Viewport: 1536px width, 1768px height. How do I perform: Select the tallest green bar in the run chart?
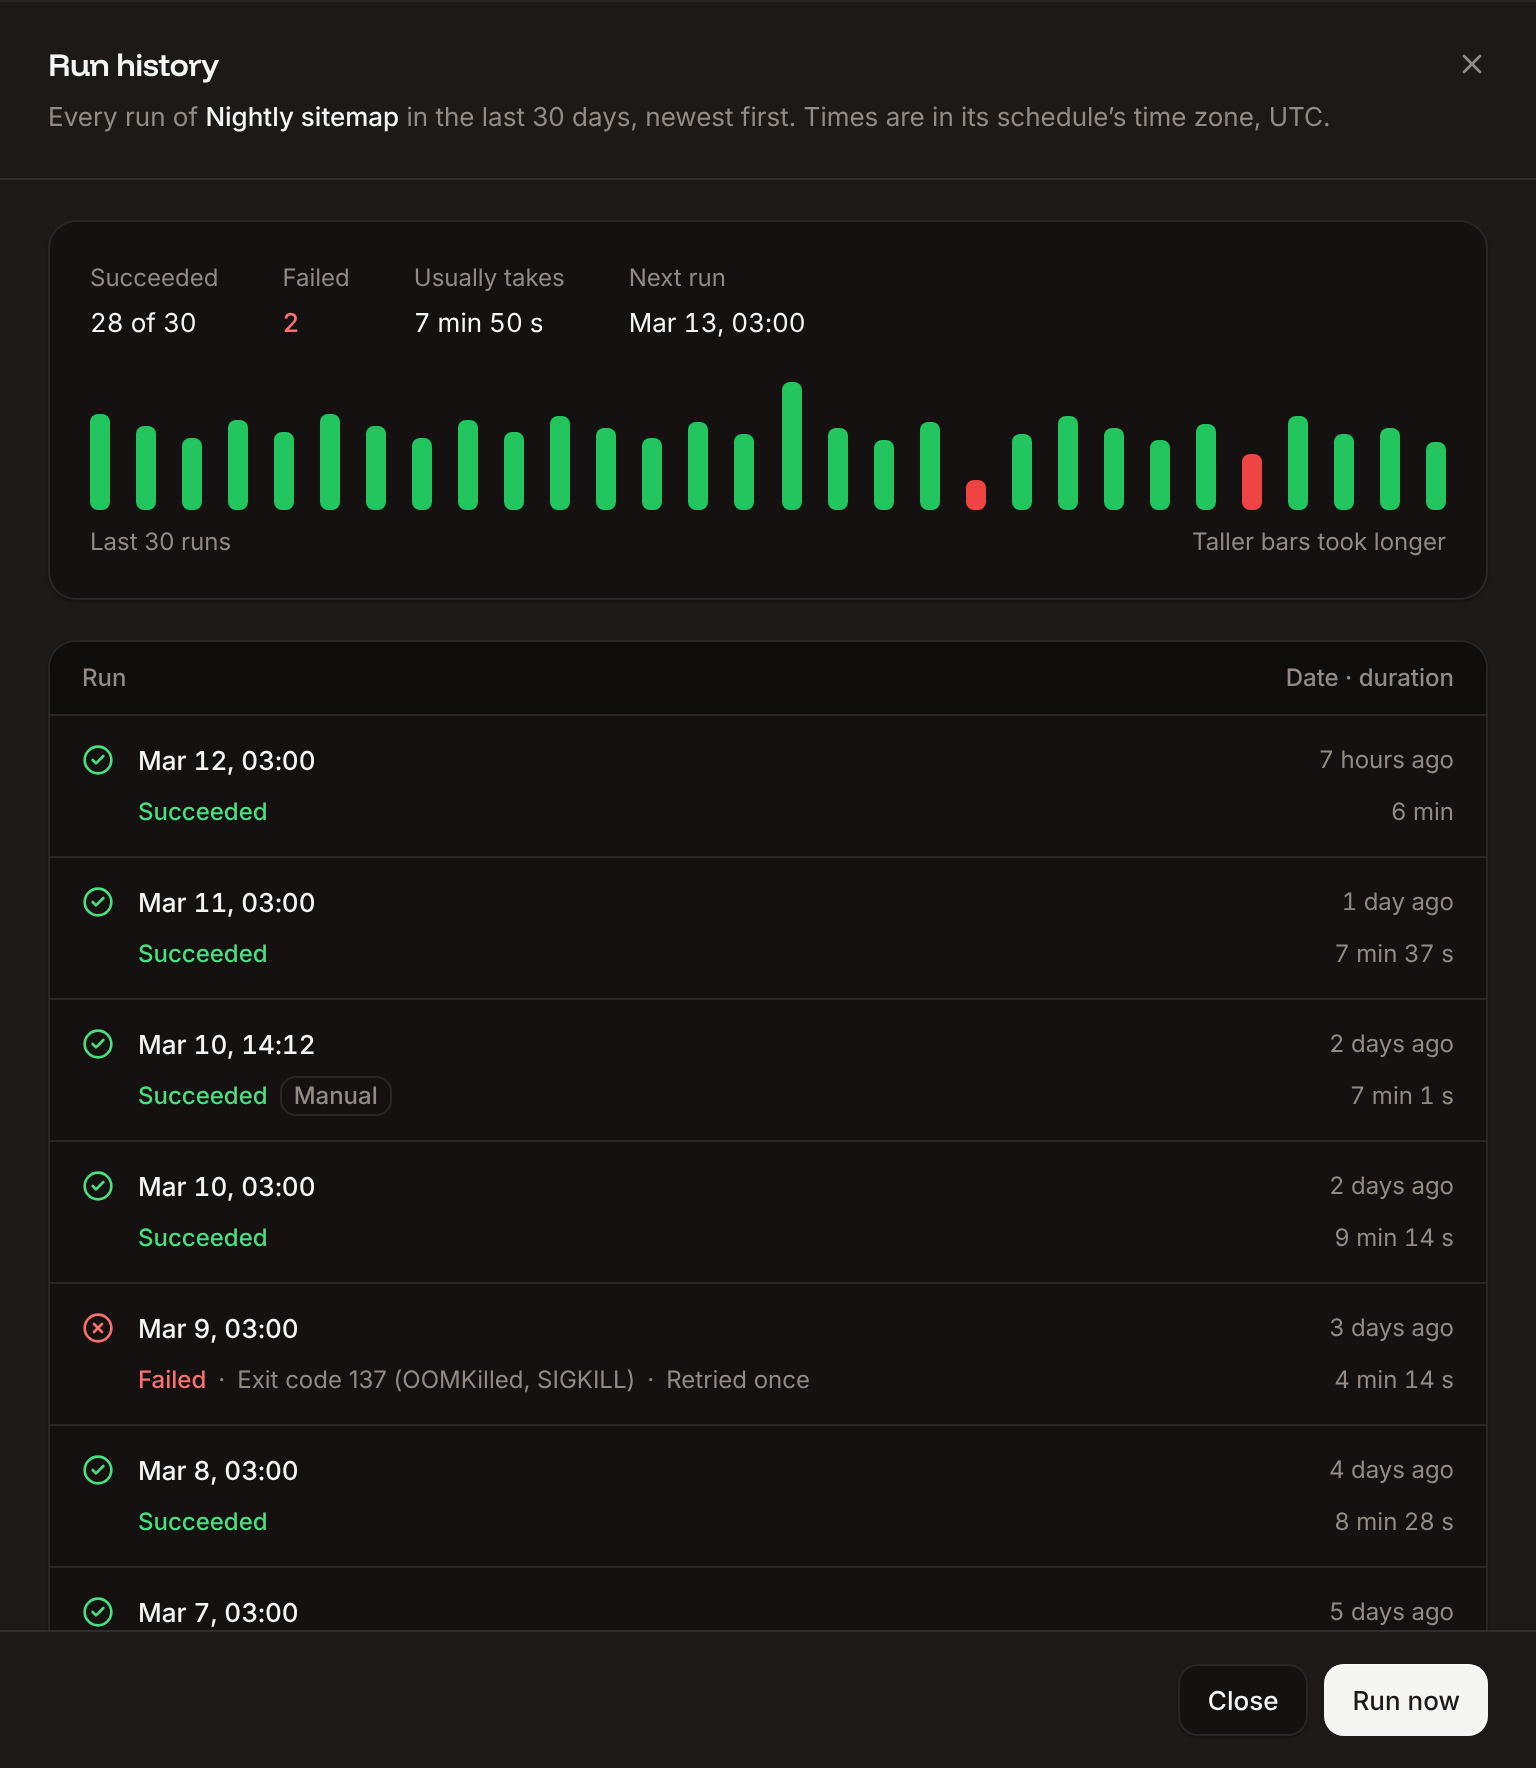point(792,446)
